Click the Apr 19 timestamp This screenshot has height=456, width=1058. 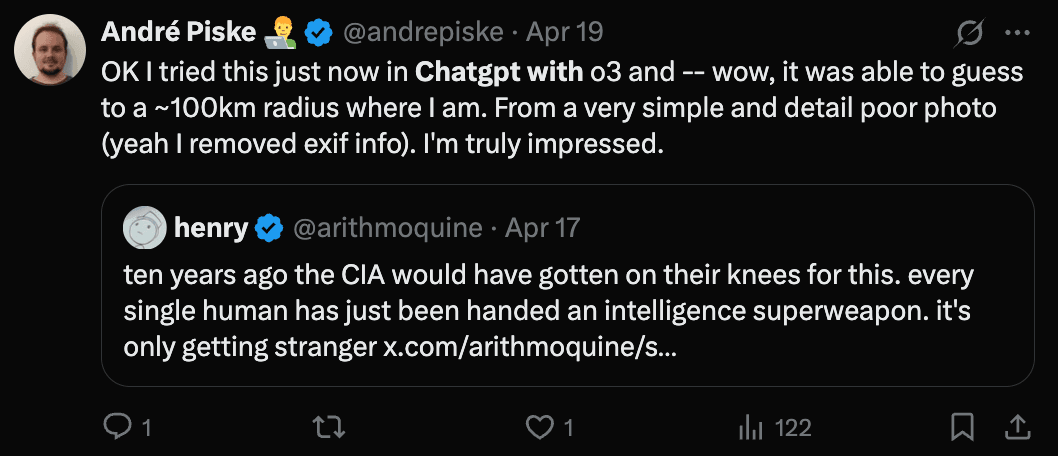565,33
